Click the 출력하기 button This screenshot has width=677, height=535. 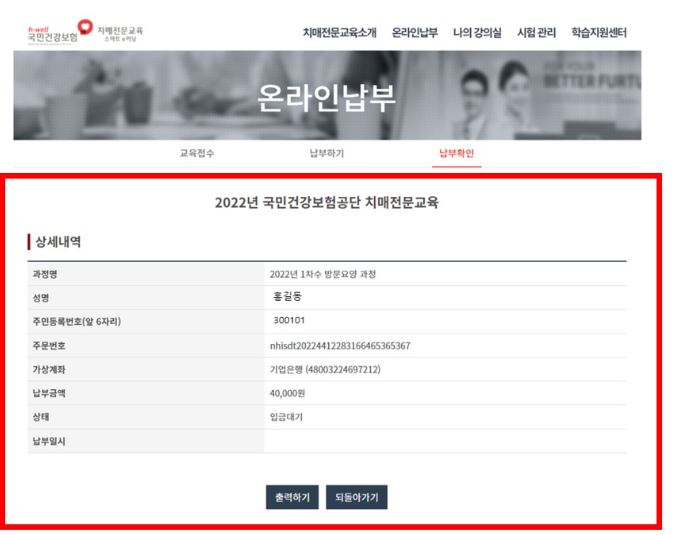point(292,497)
